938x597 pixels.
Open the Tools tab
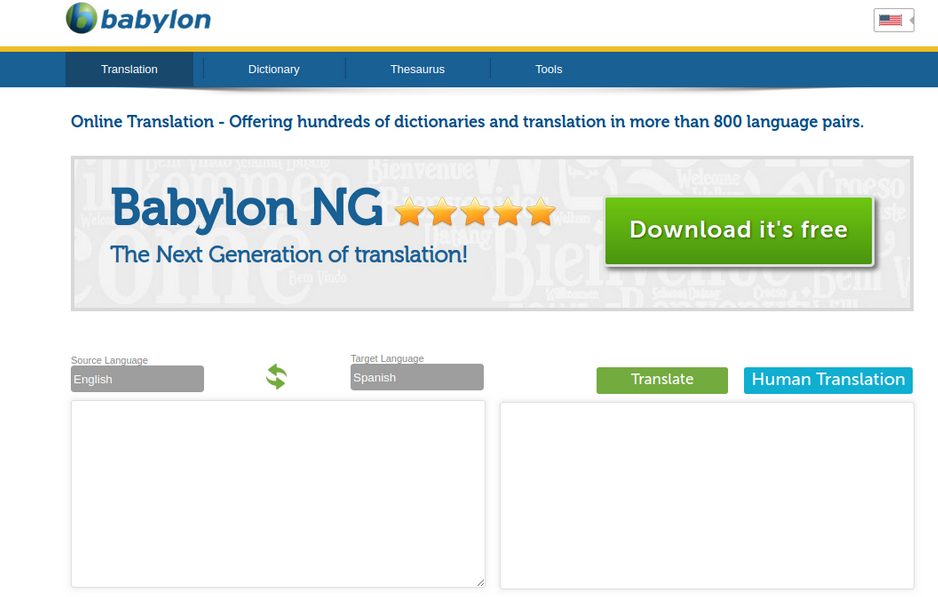(549, 69)
